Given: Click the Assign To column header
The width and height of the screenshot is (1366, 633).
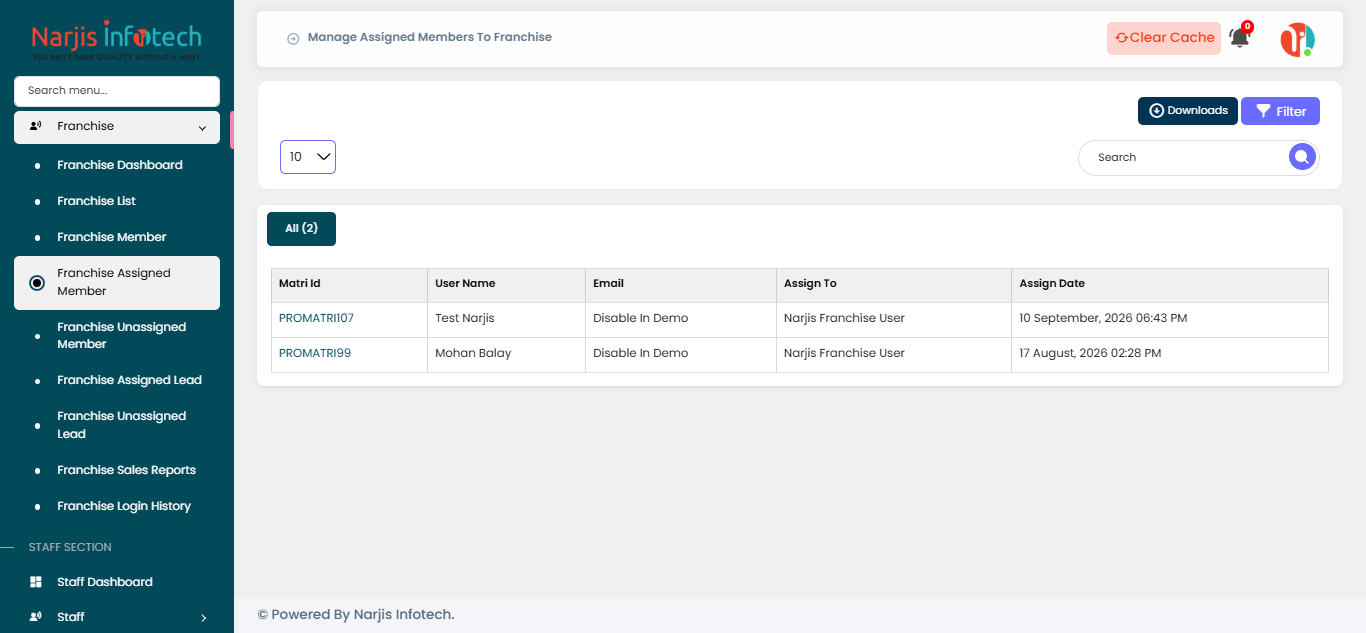Looking at the screenshot, I should point(894,285).
